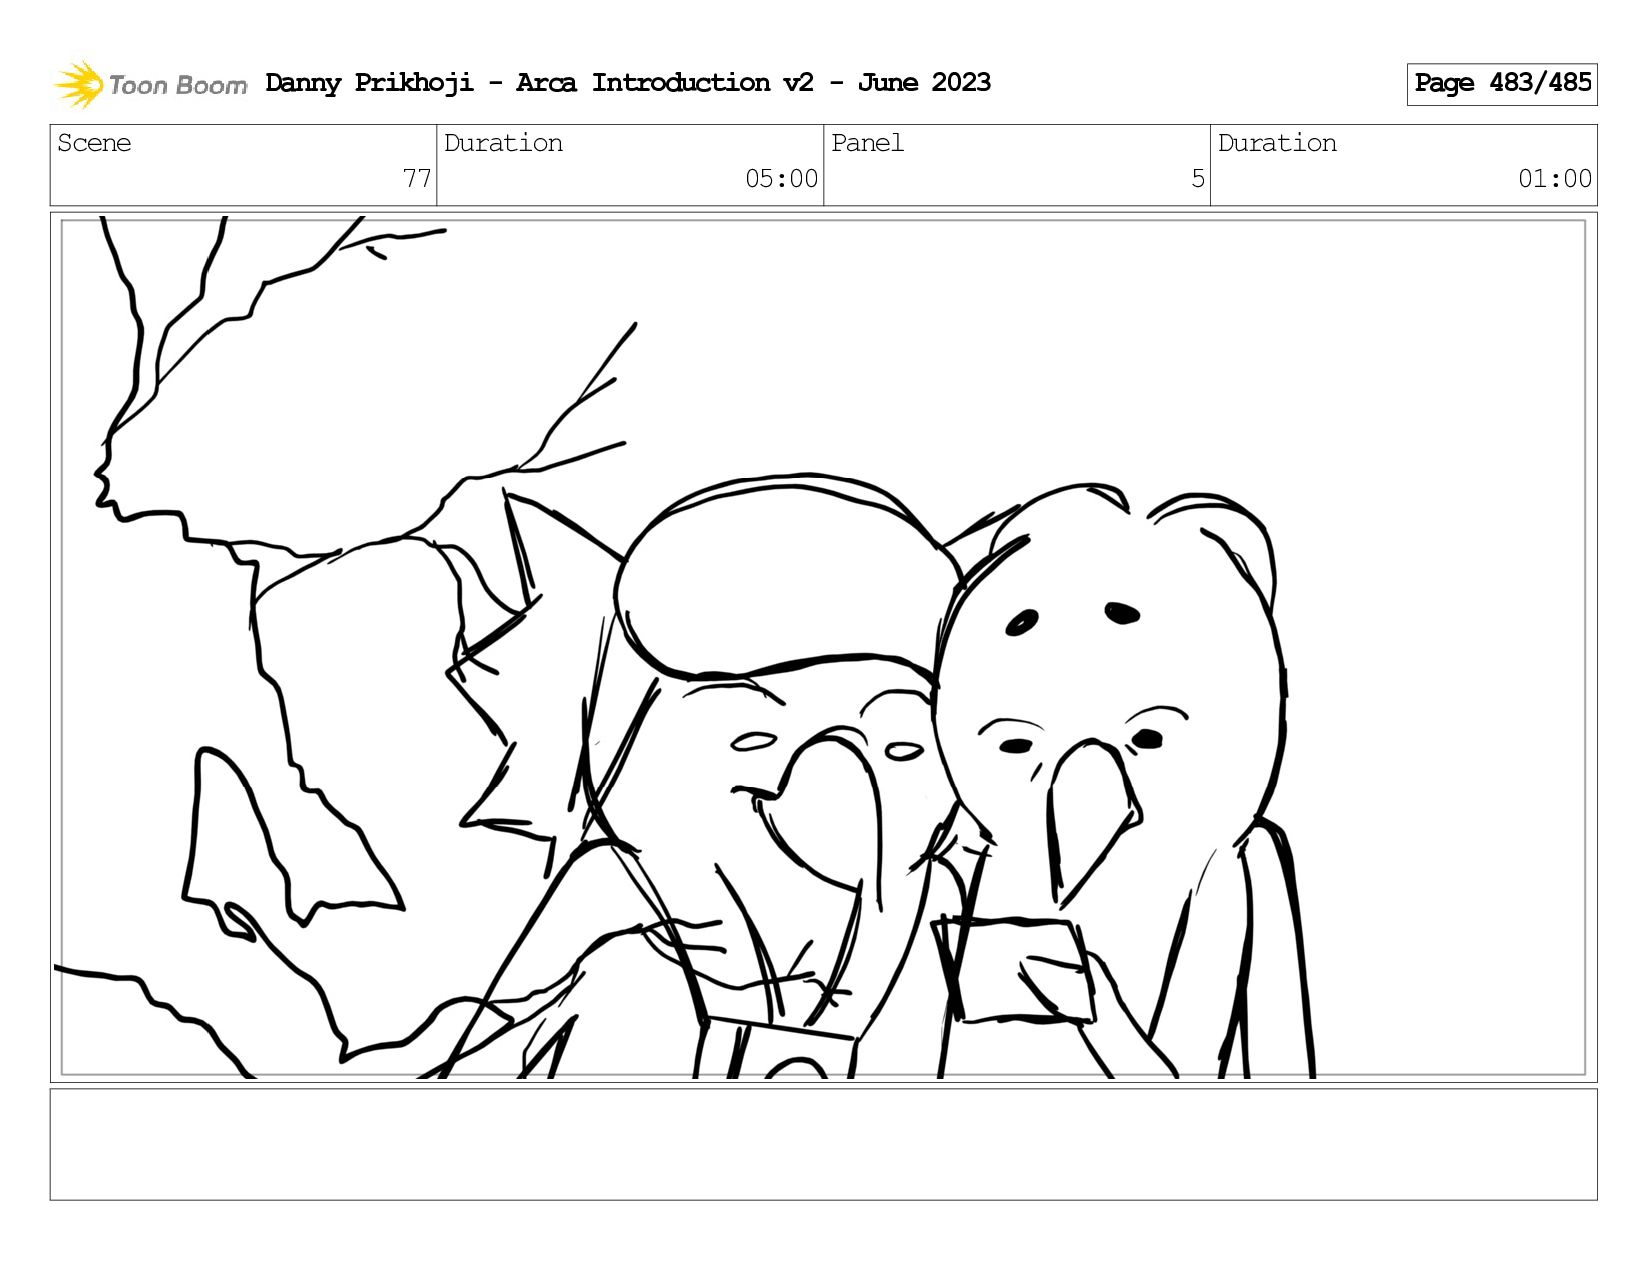The image size is (1650, 1275).
Task: Select the panel duration value '01:00'
Action: coord(1555,179)
